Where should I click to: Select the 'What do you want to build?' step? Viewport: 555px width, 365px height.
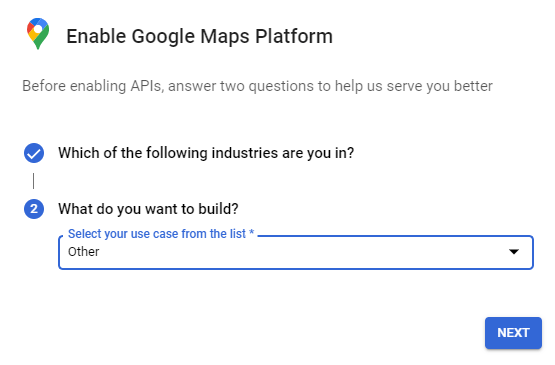(x=148, y=209)
